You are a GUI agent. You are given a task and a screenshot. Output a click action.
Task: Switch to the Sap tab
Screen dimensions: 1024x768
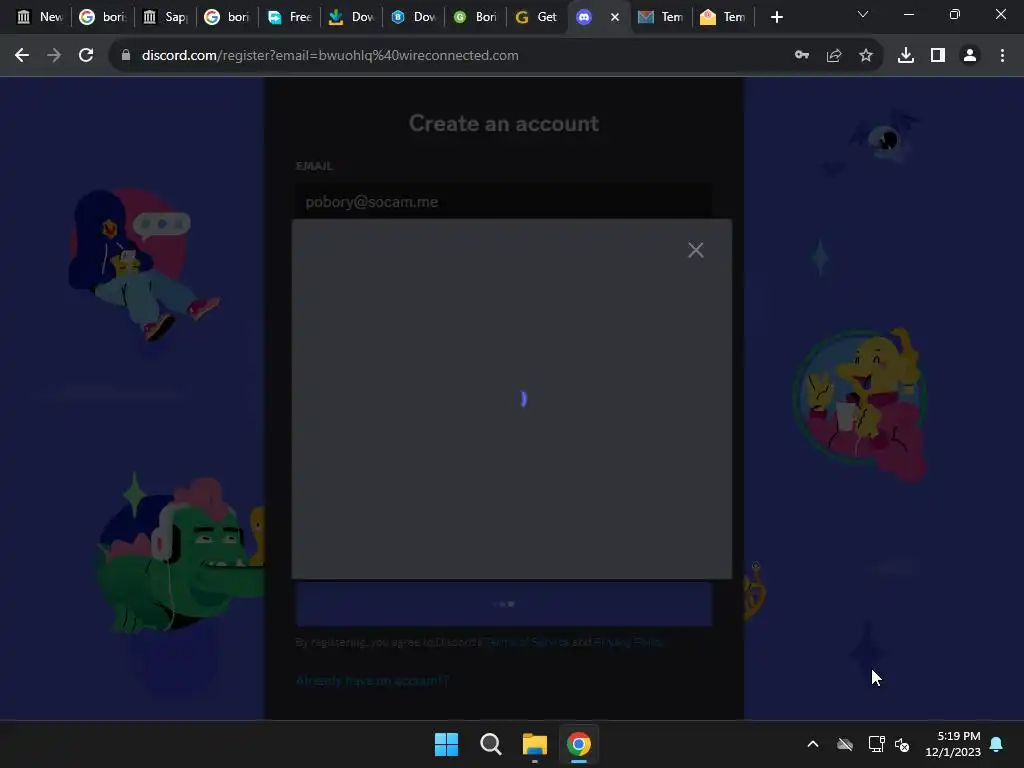[x=166, y=18]
